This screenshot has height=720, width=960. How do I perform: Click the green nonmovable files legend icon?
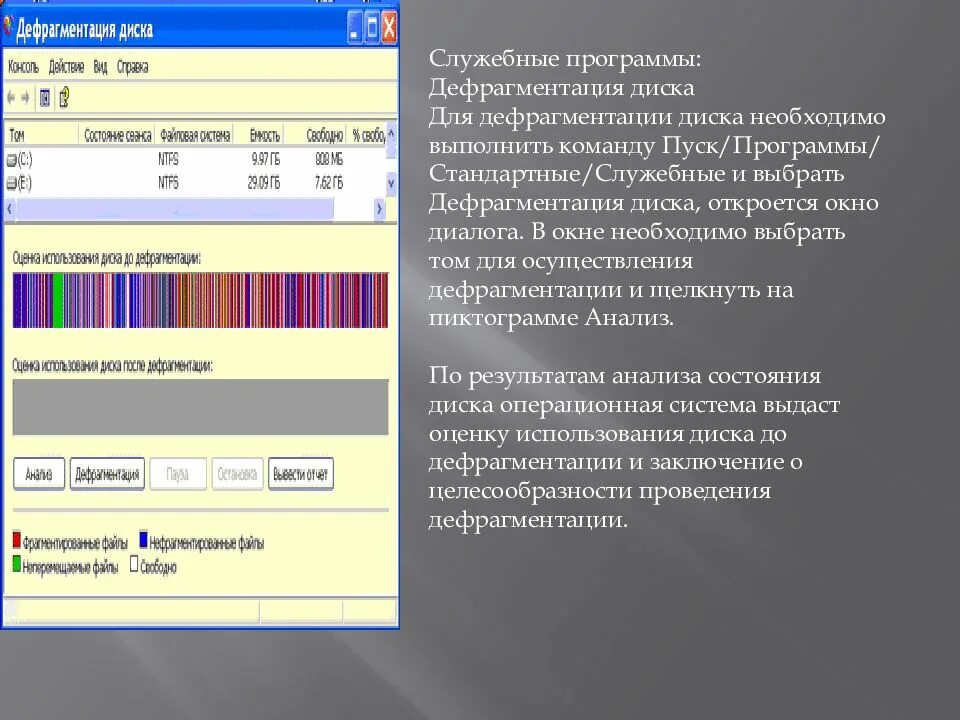16,562
